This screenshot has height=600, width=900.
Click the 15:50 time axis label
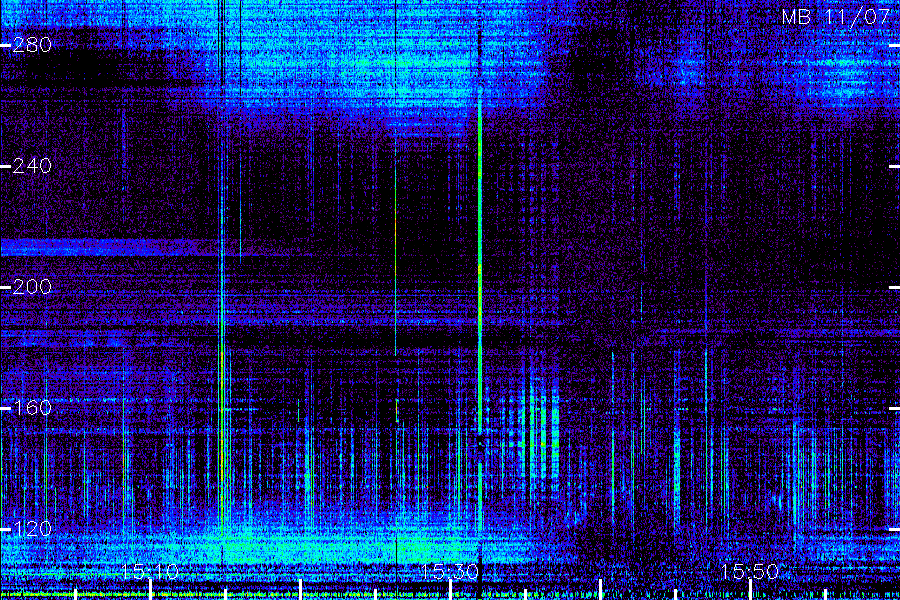pyautogui.click(x=750, y=572)
